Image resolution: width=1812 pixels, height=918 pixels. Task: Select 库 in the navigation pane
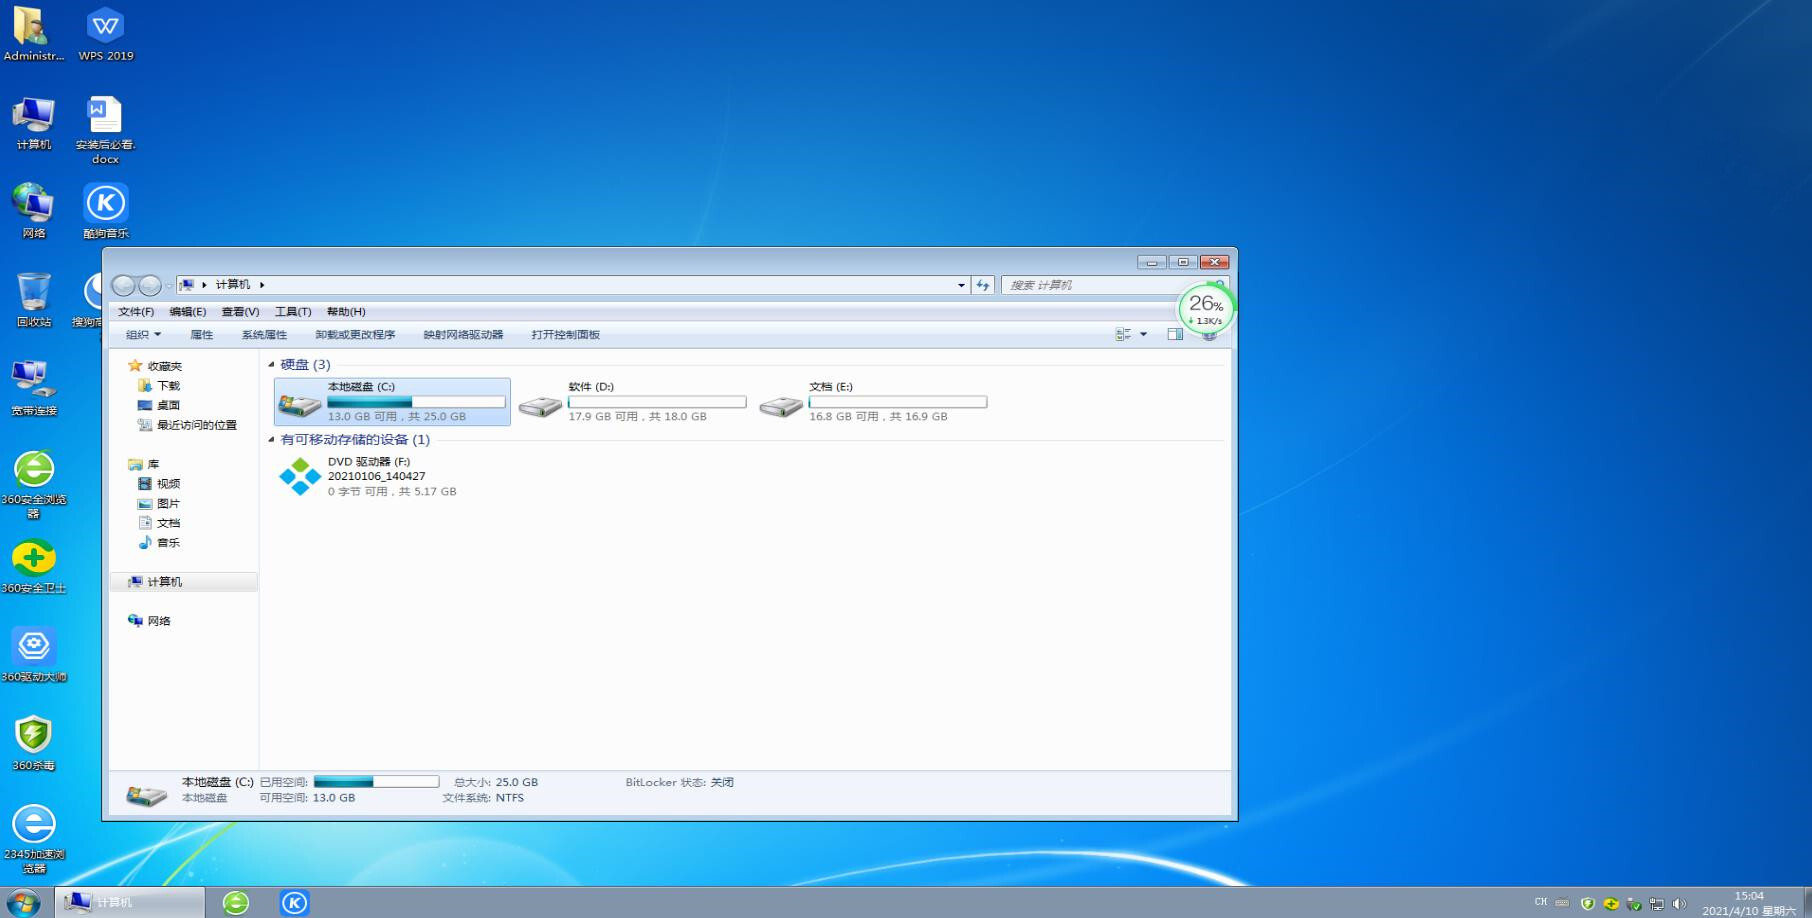[x=144, y=464]
